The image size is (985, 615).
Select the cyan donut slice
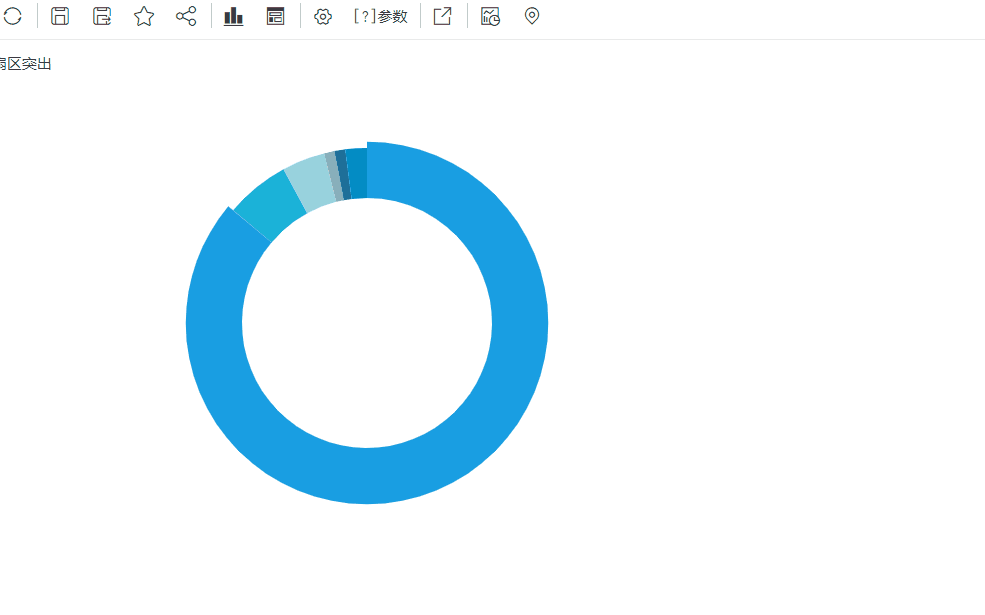pyautogui.click(x=269, y=204)
